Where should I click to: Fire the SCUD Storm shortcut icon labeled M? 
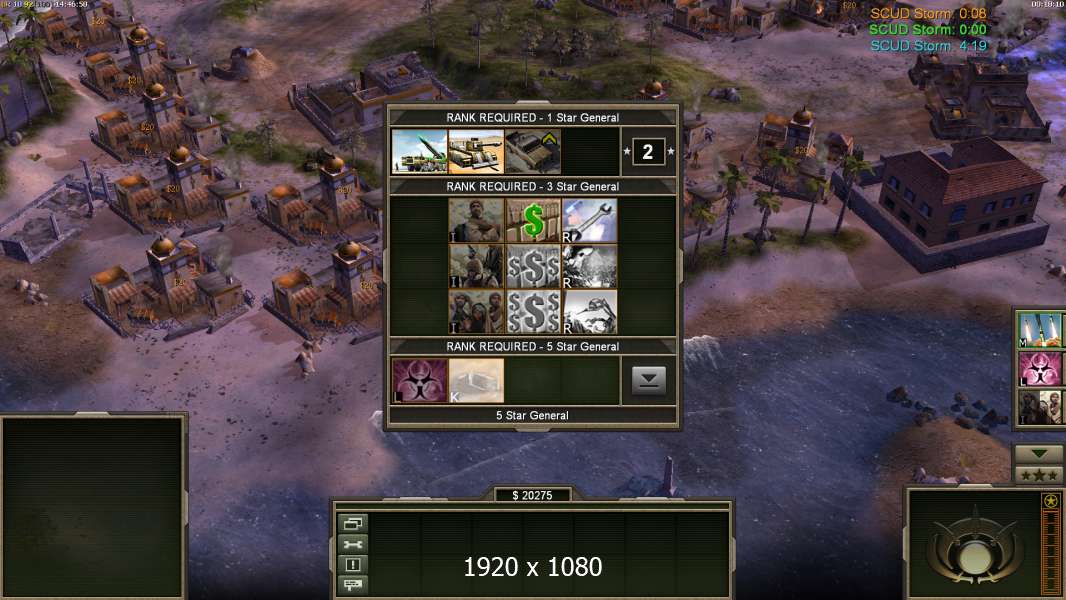(x=1040, y=329)
